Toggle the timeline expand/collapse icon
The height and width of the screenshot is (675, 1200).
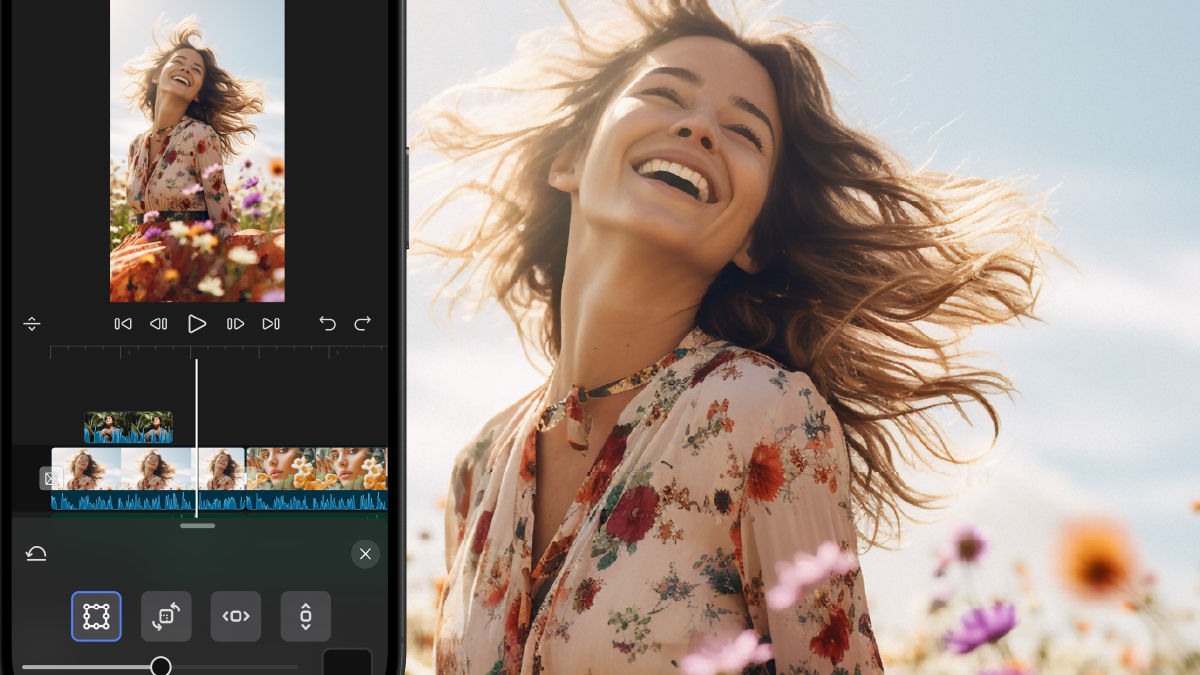coord(32,324)
